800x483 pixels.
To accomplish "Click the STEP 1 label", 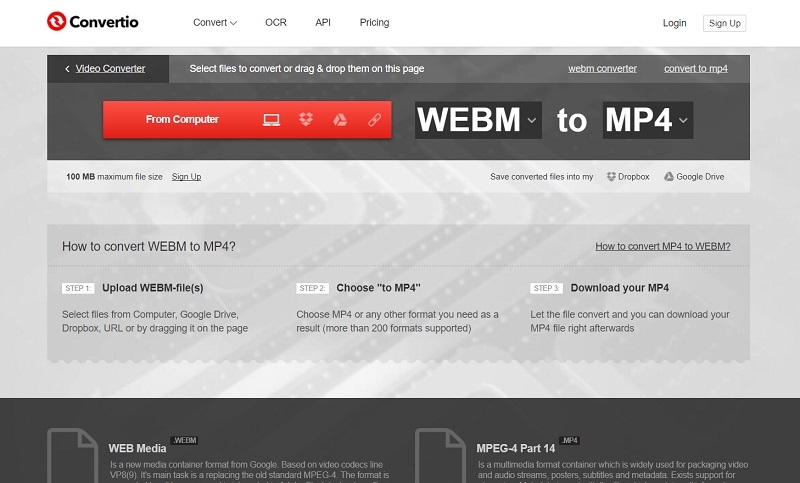I will click(x=78, y=288).
